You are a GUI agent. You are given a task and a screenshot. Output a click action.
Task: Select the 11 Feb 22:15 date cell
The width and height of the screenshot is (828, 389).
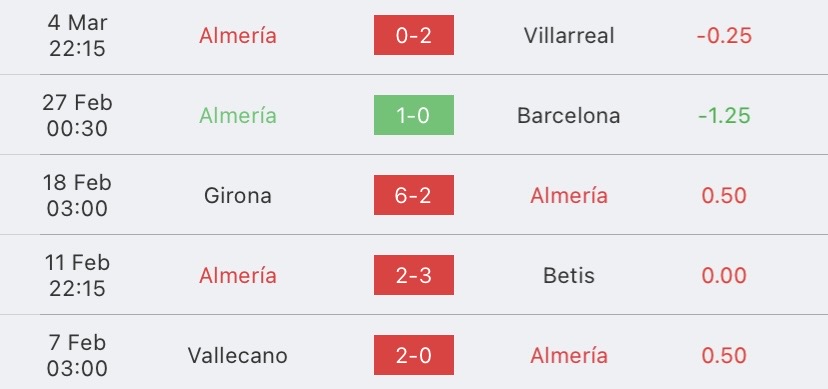[x=77, y=275]
